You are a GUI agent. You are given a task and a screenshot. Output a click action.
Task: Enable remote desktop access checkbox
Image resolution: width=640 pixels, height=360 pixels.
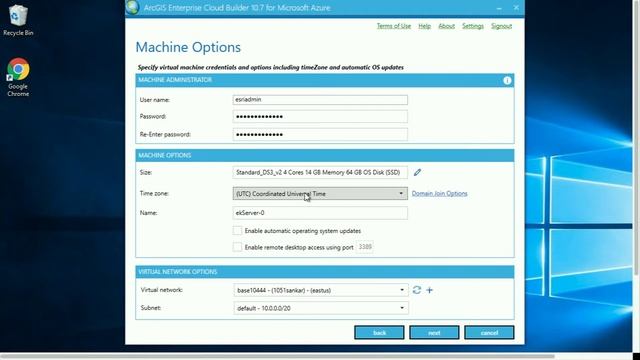click(237, 247)
